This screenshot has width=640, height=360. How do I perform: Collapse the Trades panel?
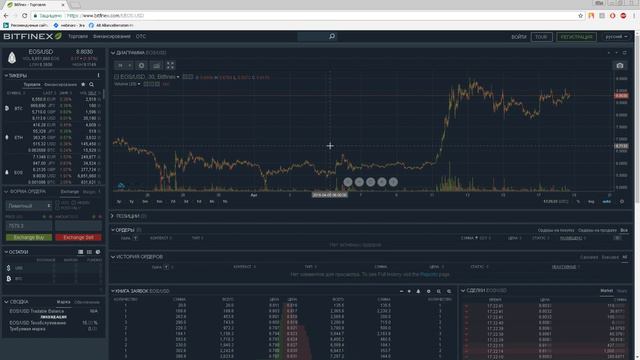coord(463,291)
